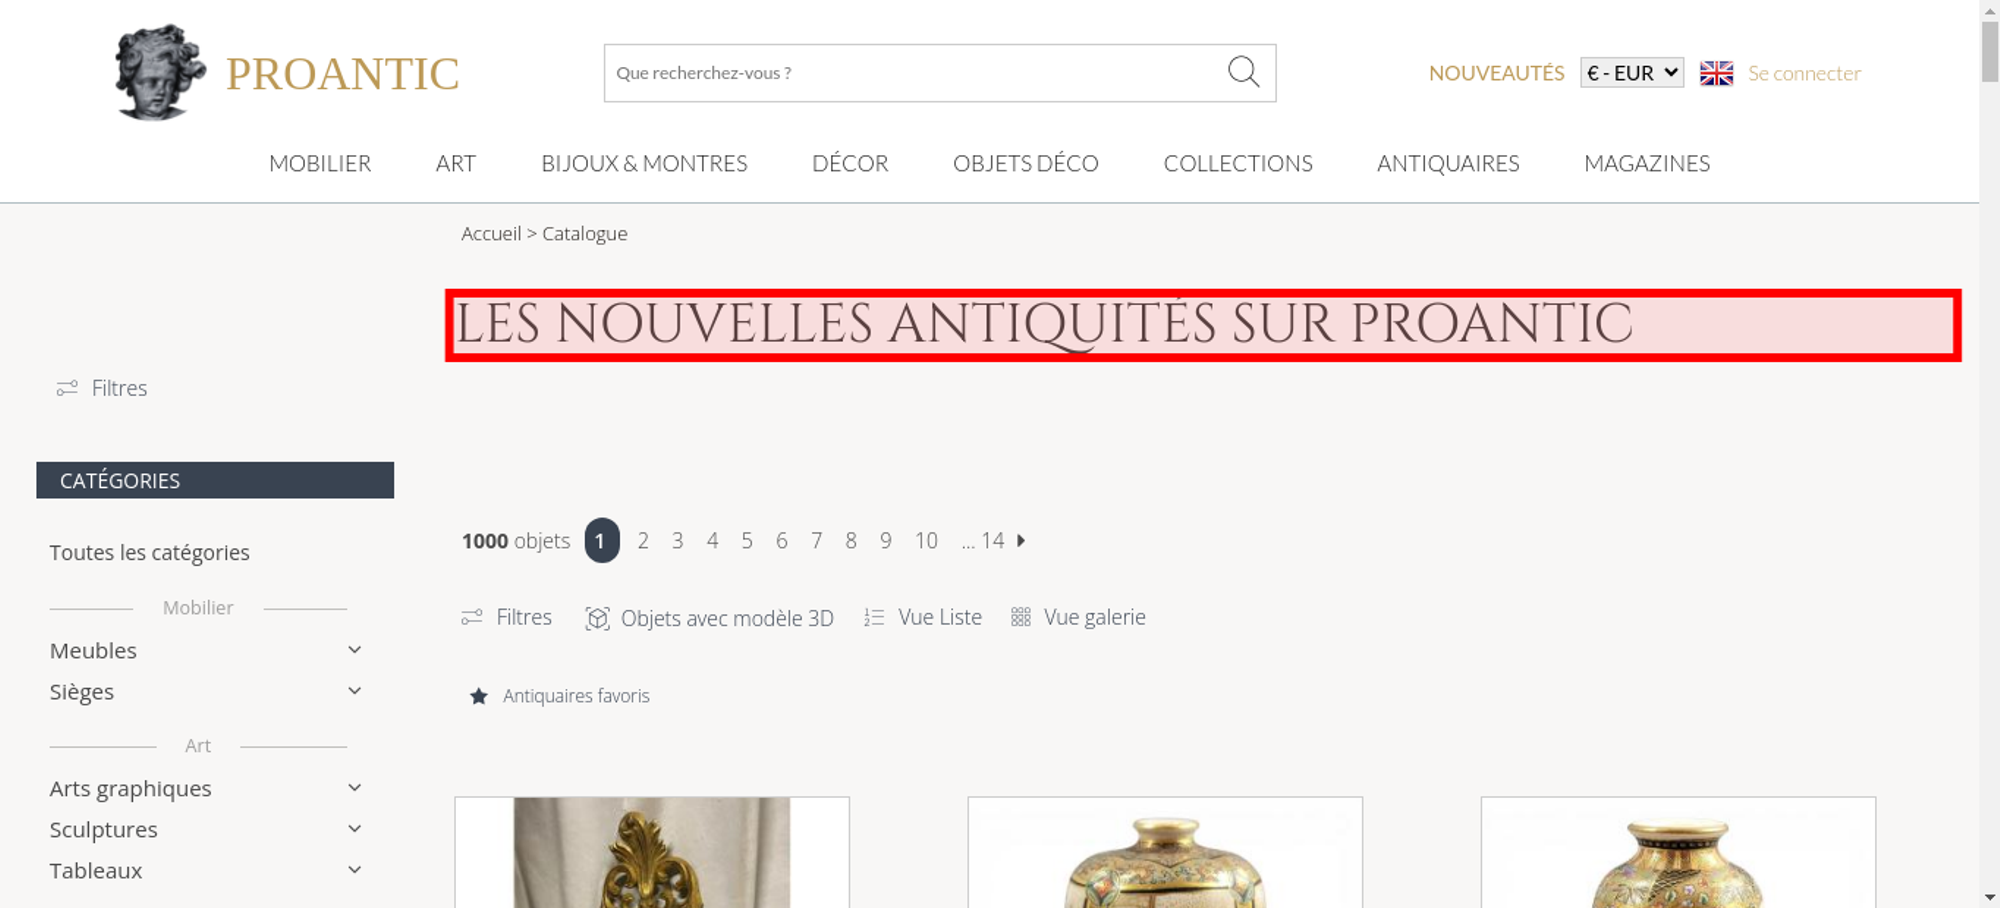The height and width of the screenshot is (908, 2000).
Task: Click the search magnifier icon
Action: coord(1243,72)
